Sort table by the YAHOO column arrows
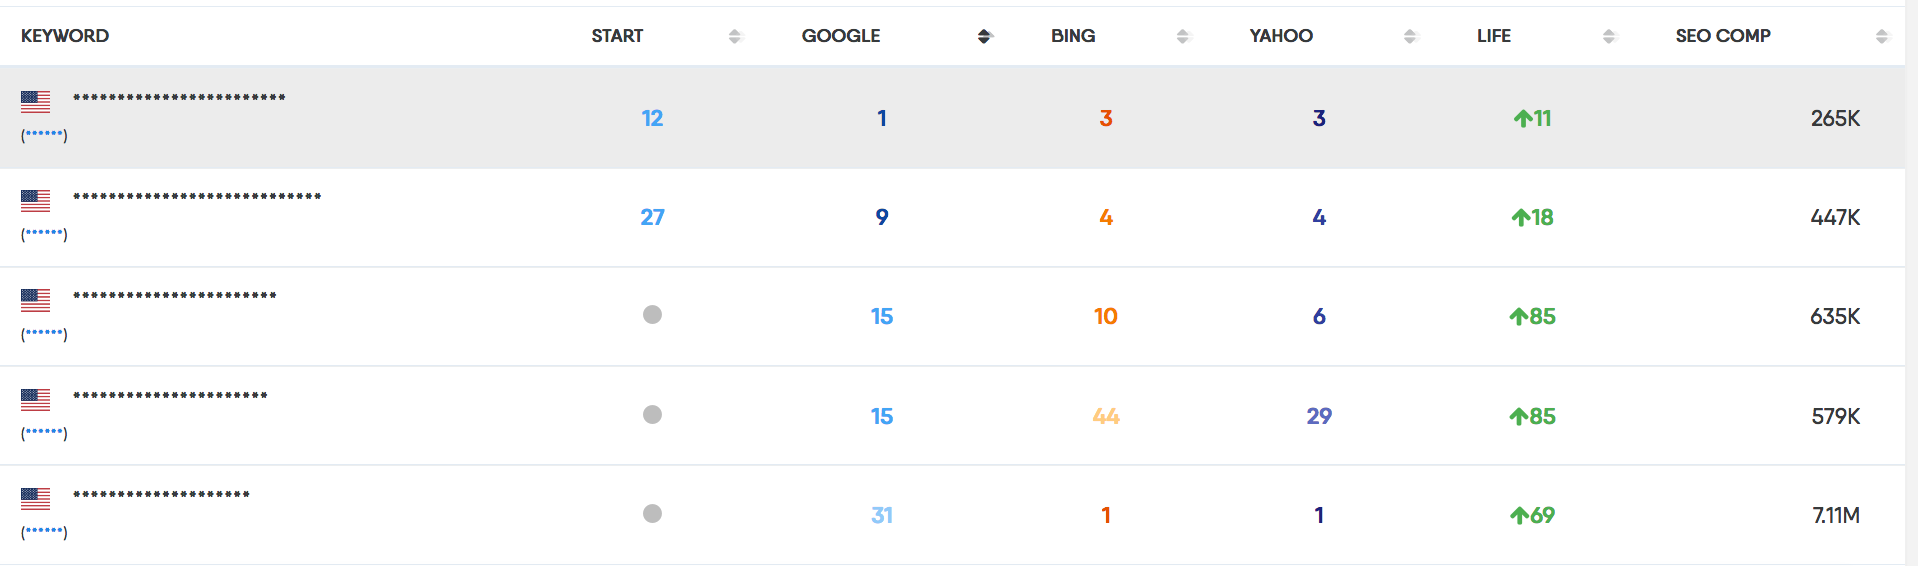The width and height of the screenshot is (1918, 566). pos(1410,36)
